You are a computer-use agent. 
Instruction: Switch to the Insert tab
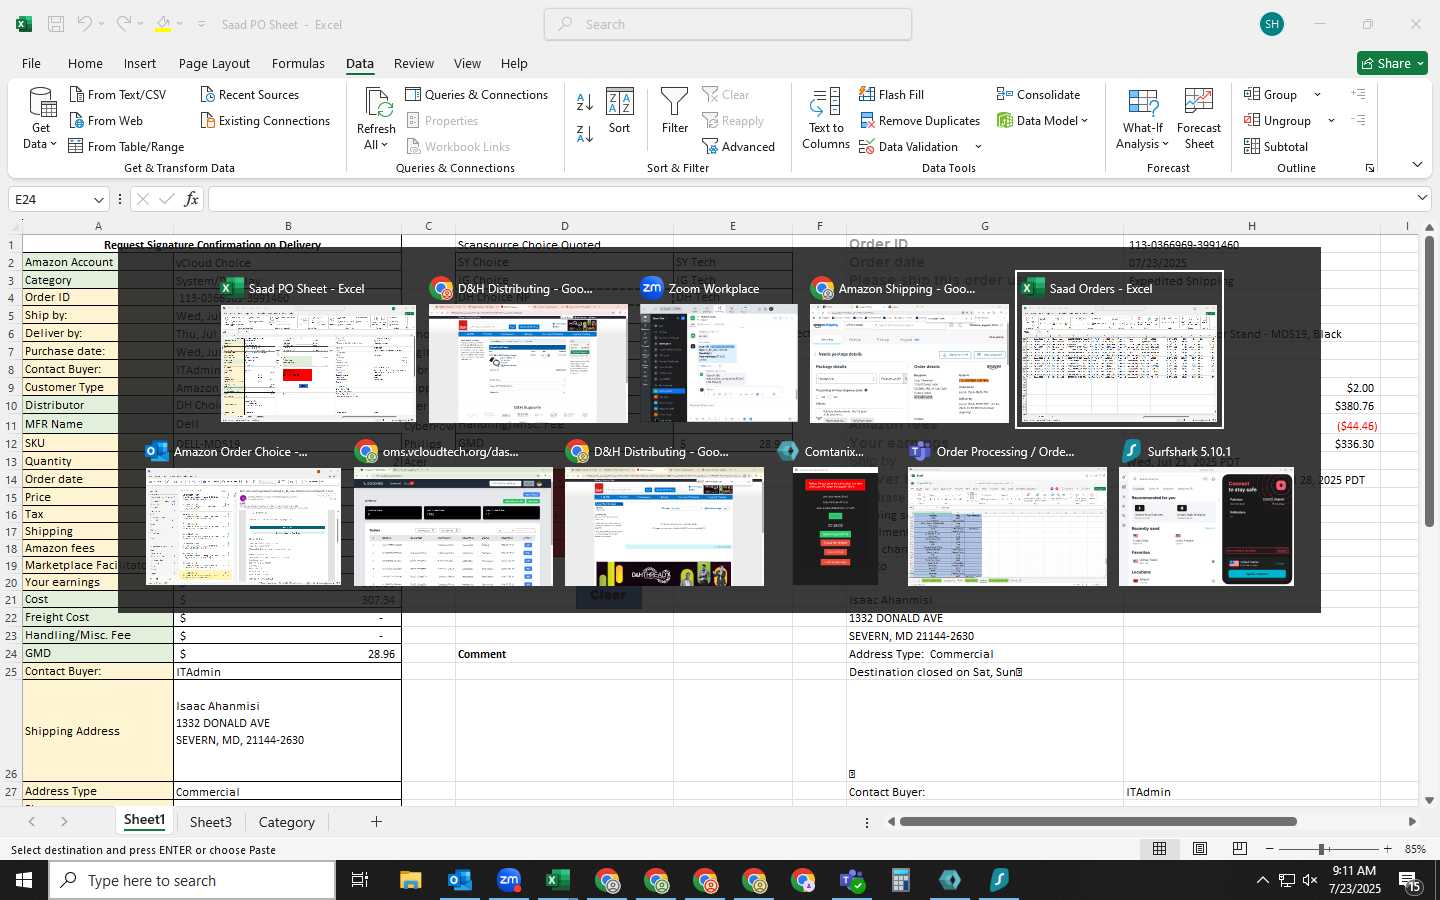coord(140,63)
